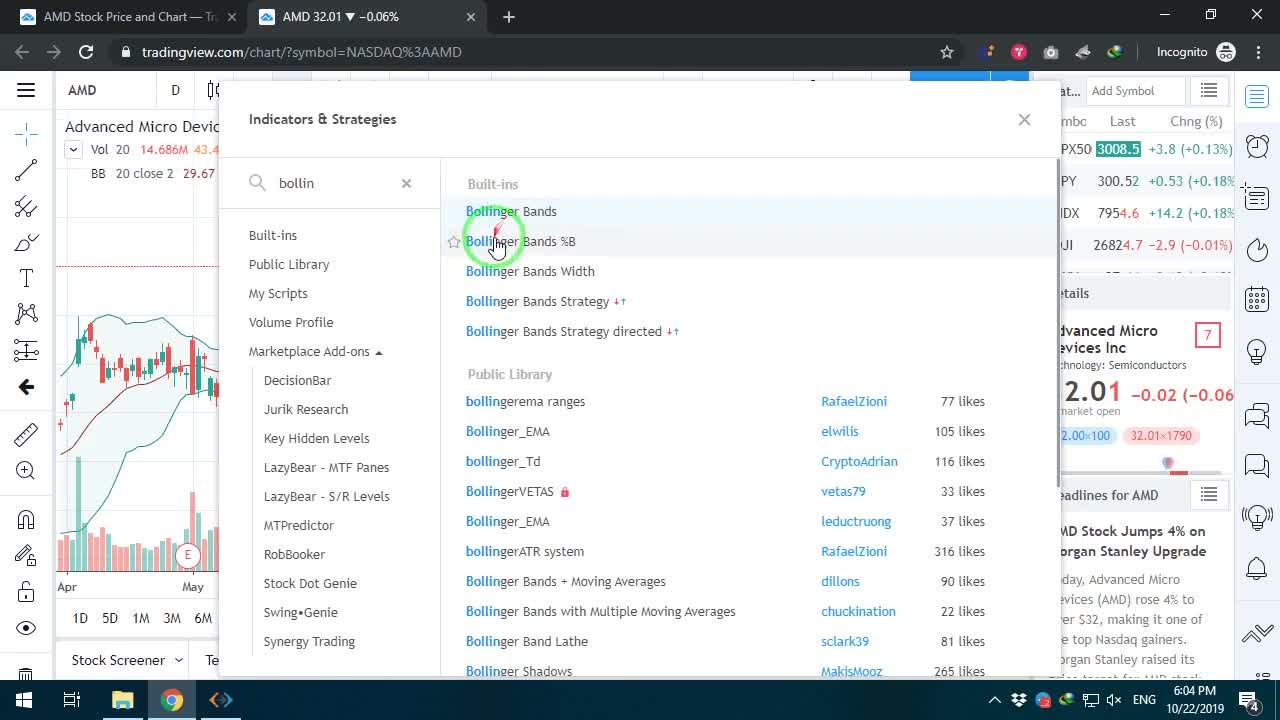The width and height of the screenshot is (1280, 720).
Task: Open the DecisionBar add-on
Action: tap(297, 380)
